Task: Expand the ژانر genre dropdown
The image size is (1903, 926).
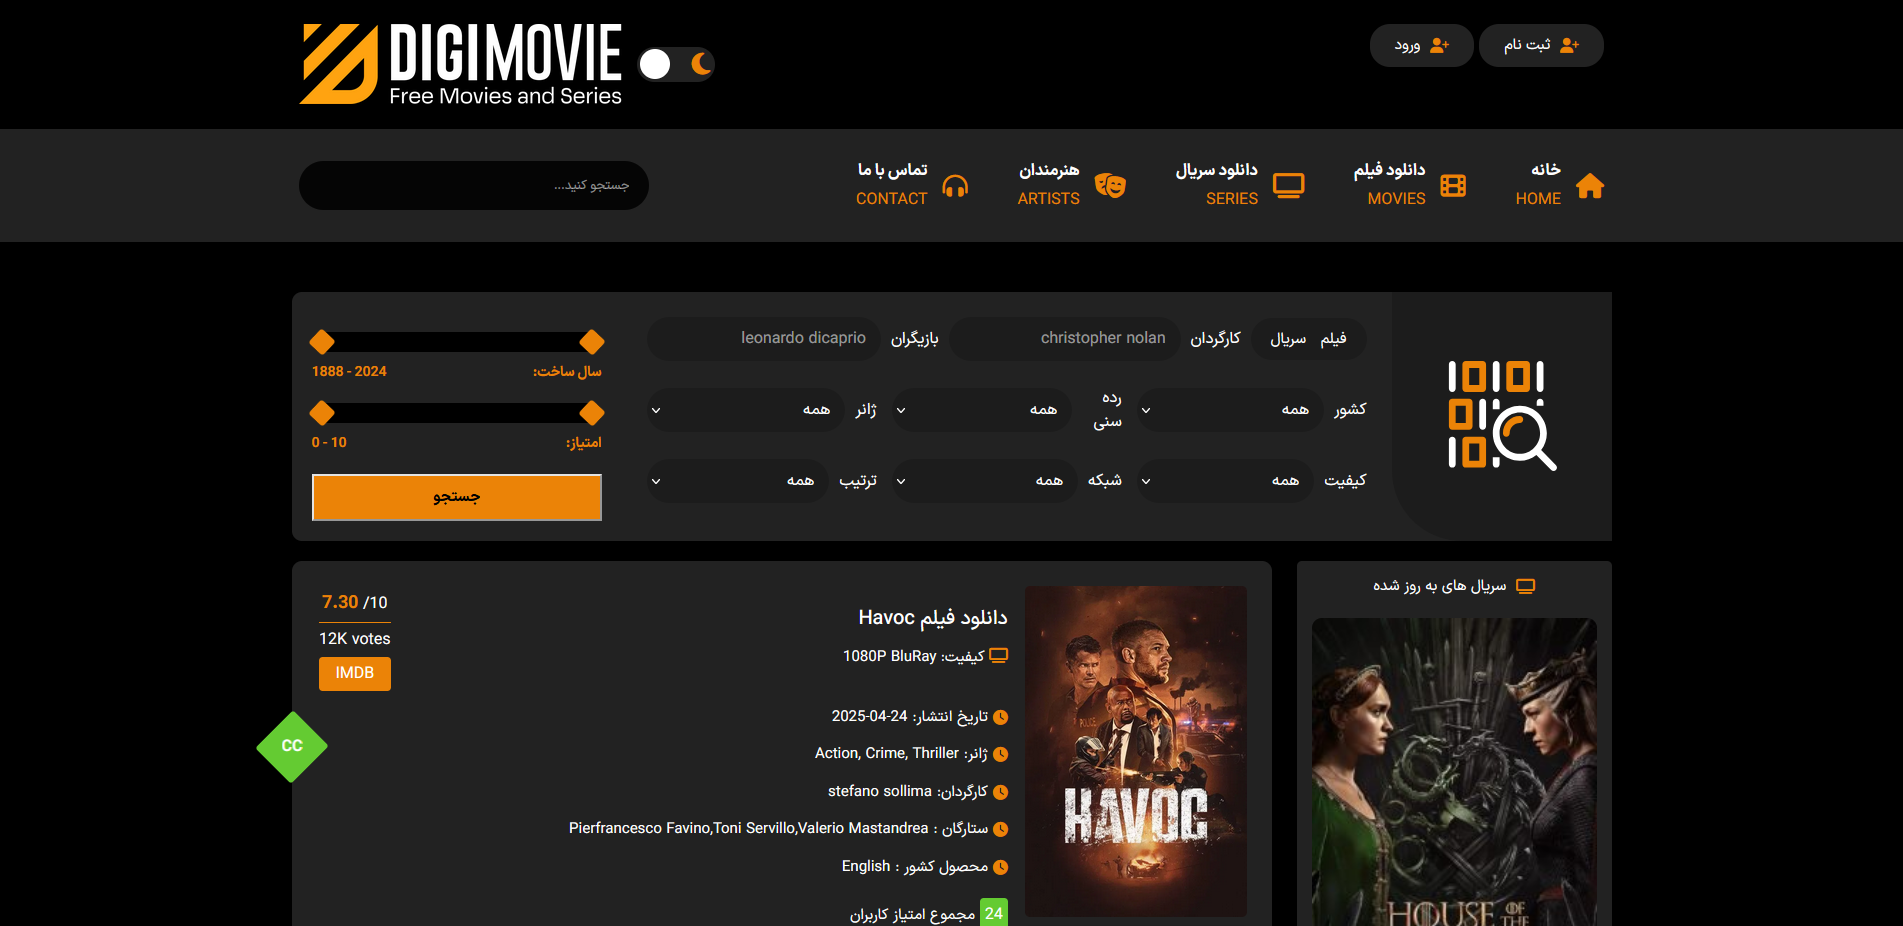Action: tap(746, 410)
